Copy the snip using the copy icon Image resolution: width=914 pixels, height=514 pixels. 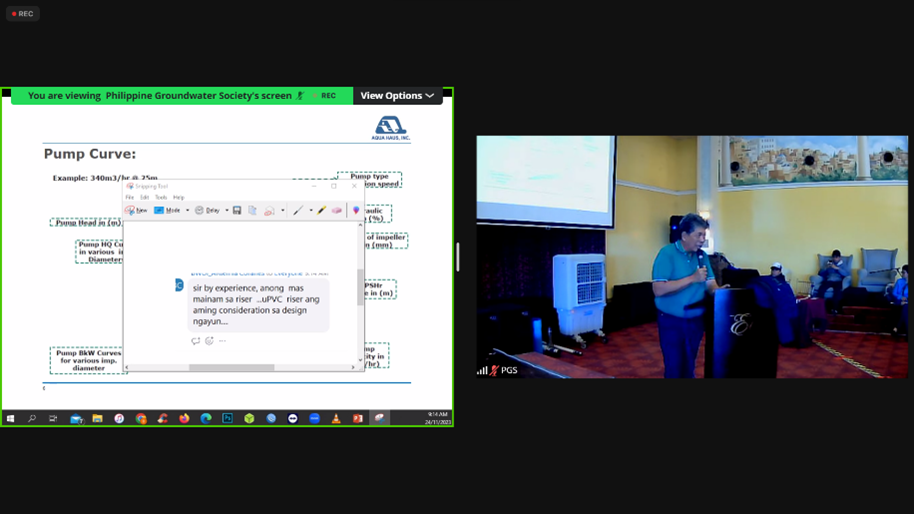tap(252, 211)
